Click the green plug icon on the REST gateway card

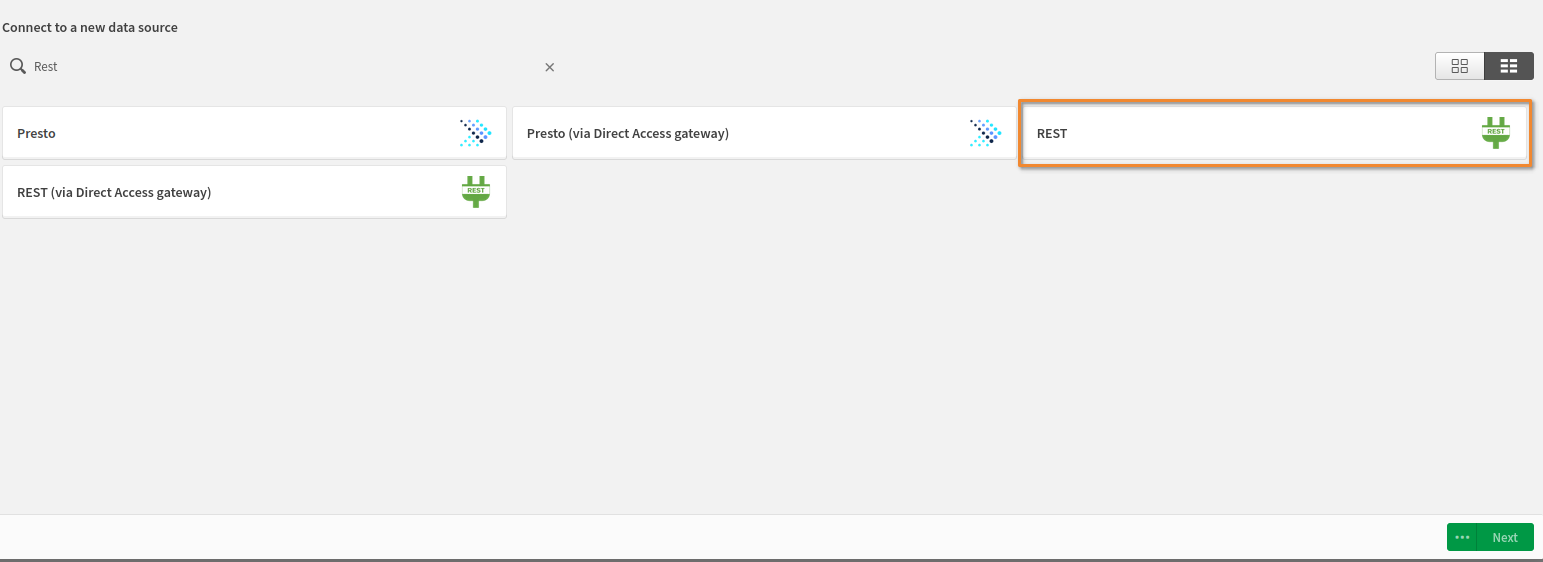click(x=476, y=191)
